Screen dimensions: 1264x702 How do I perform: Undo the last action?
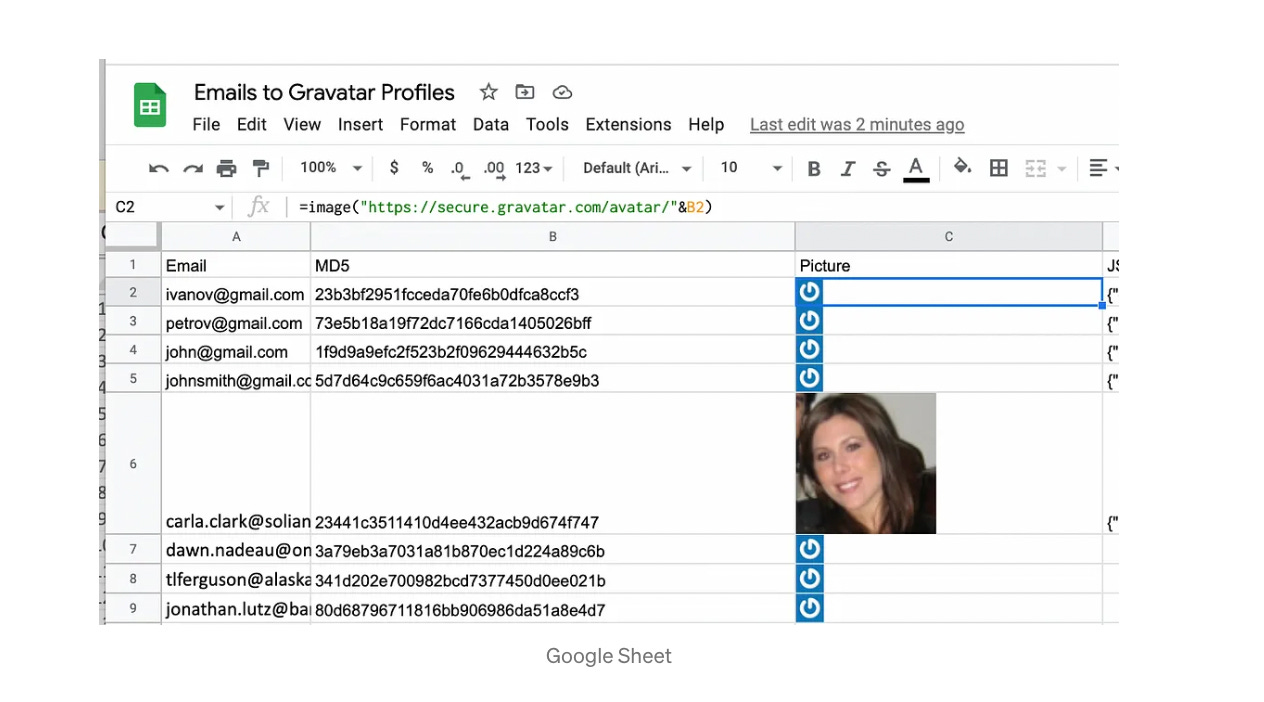(159, 168)
